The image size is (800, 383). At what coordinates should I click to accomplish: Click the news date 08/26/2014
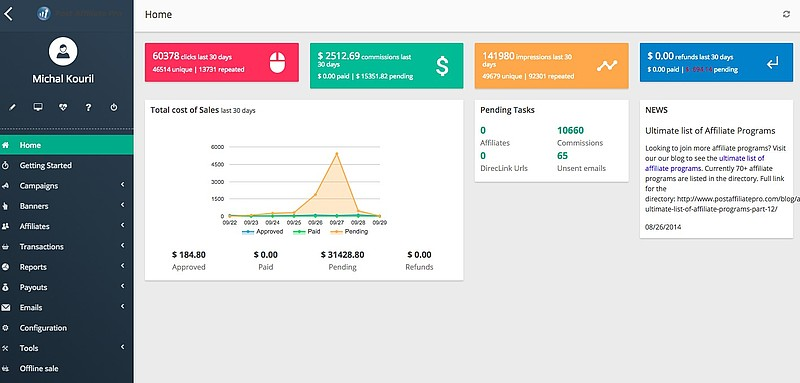663,227
